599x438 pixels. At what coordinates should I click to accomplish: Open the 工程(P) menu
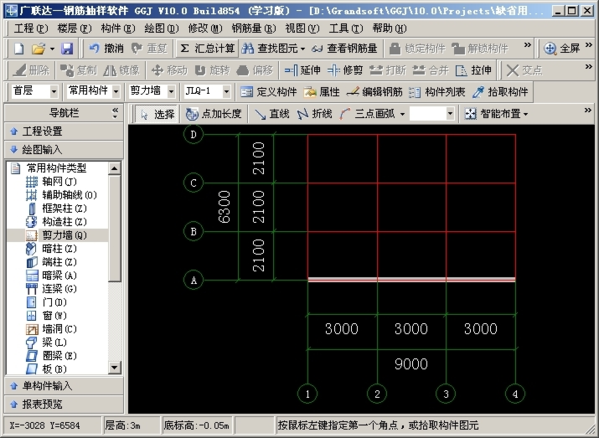[x=31, y=28]
